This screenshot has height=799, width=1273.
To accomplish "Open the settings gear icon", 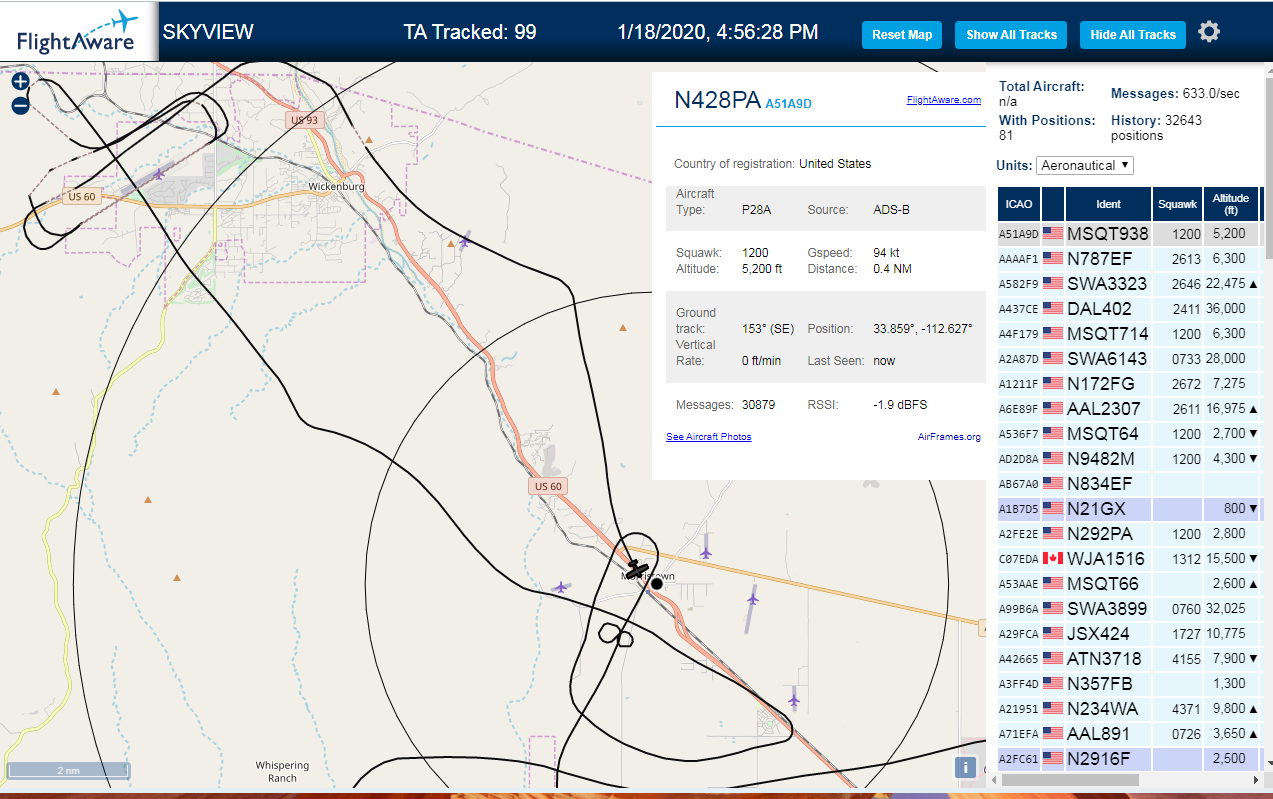I will click(1209, 32).
